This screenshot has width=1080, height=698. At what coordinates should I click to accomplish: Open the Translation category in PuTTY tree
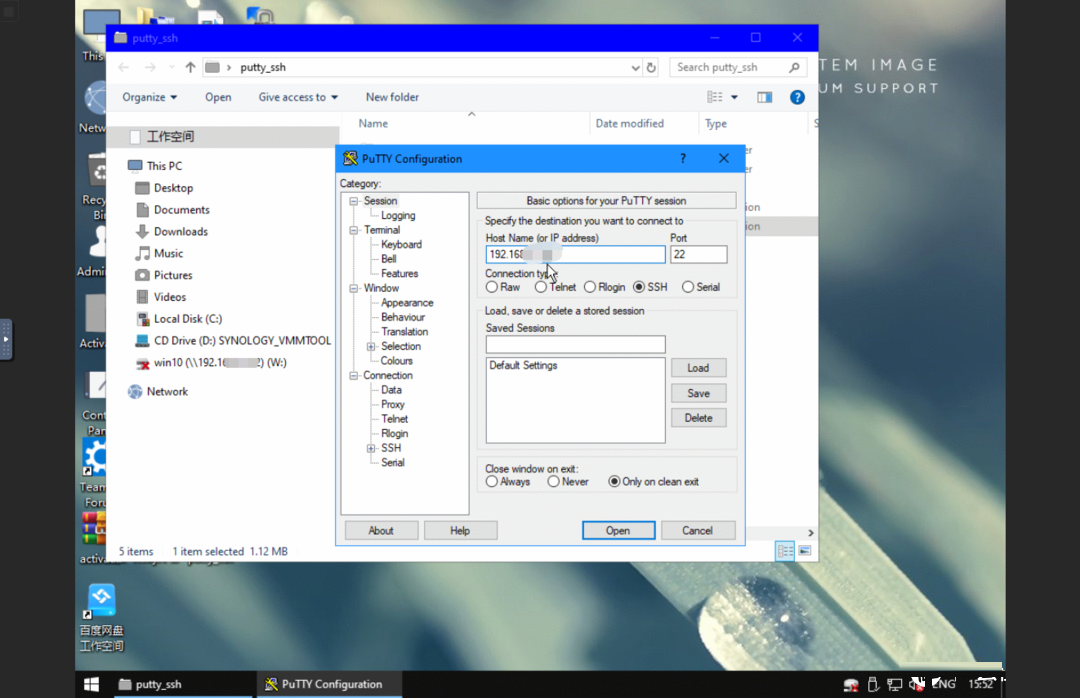point(404,331)
